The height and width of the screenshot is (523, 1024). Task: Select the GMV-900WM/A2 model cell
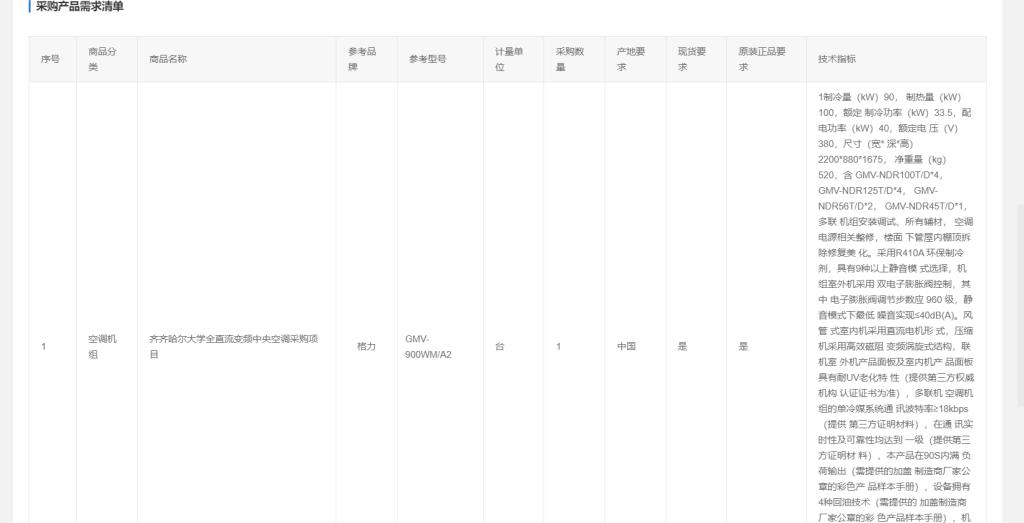point(428,346)
